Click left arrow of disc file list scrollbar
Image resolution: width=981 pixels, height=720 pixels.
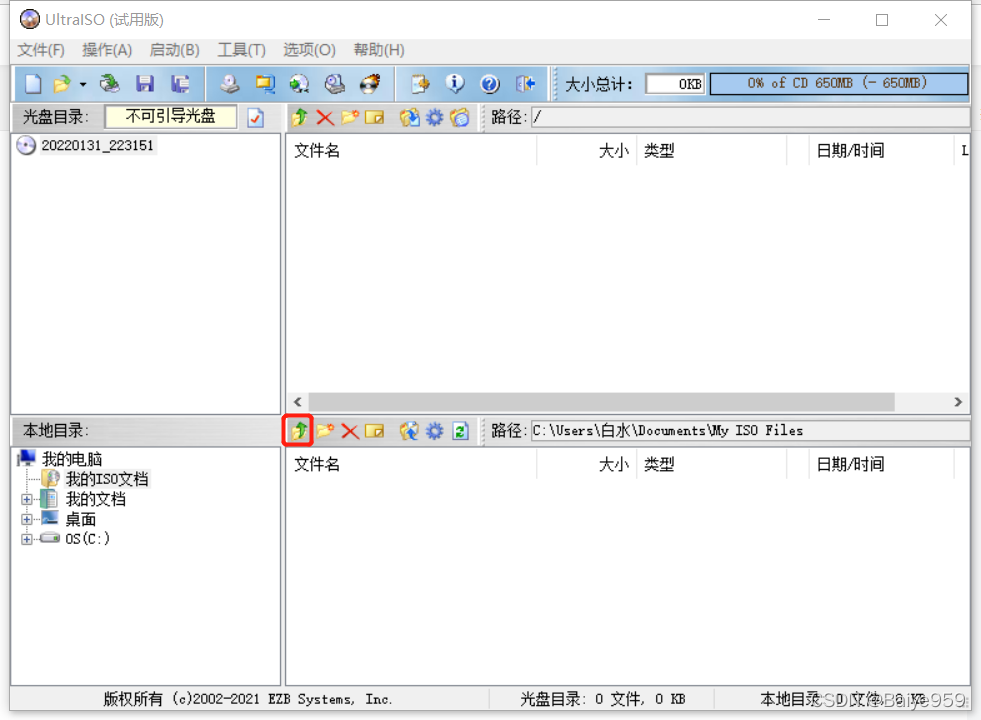298,402
